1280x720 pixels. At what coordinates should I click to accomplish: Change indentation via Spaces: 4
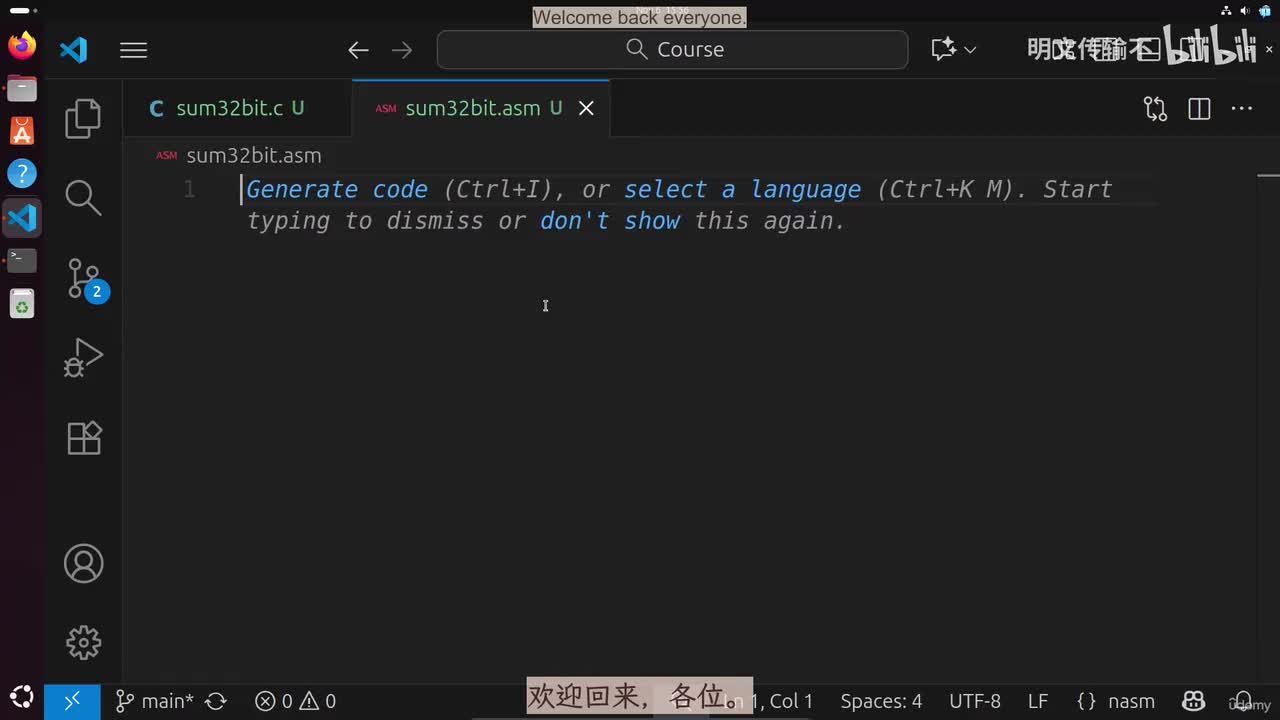pyautogui.click(x=881, y=702)
